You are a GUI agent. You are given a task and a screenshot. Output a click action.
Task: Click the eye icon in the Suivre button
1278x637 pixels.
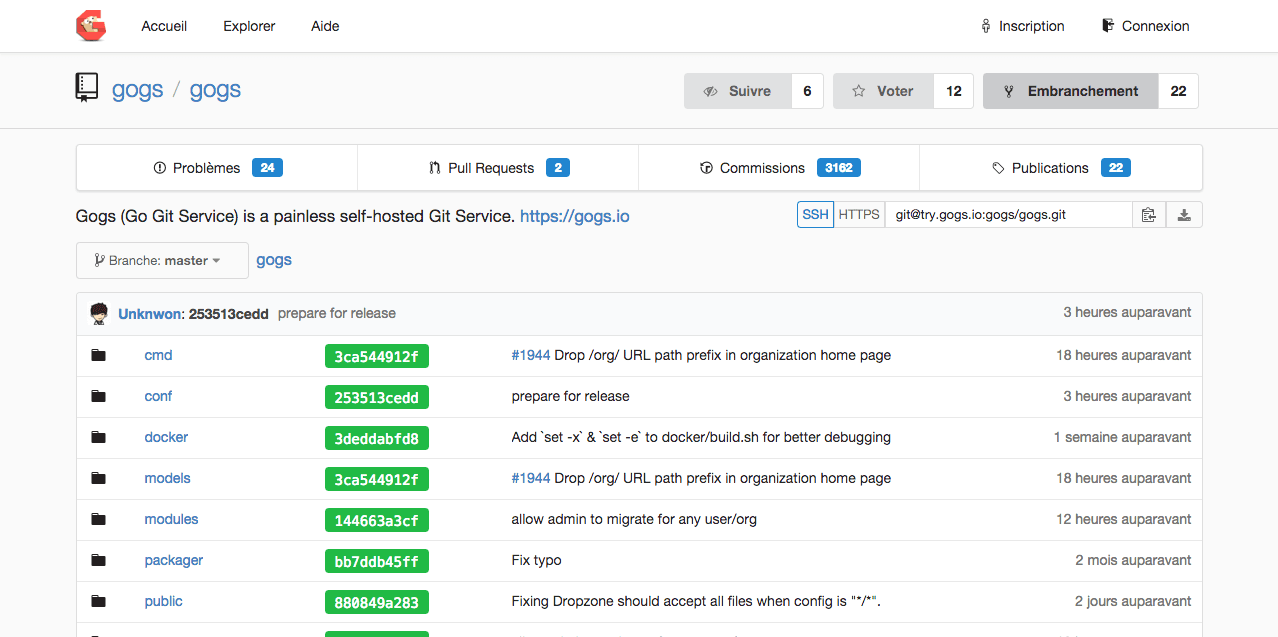point(710,91)
